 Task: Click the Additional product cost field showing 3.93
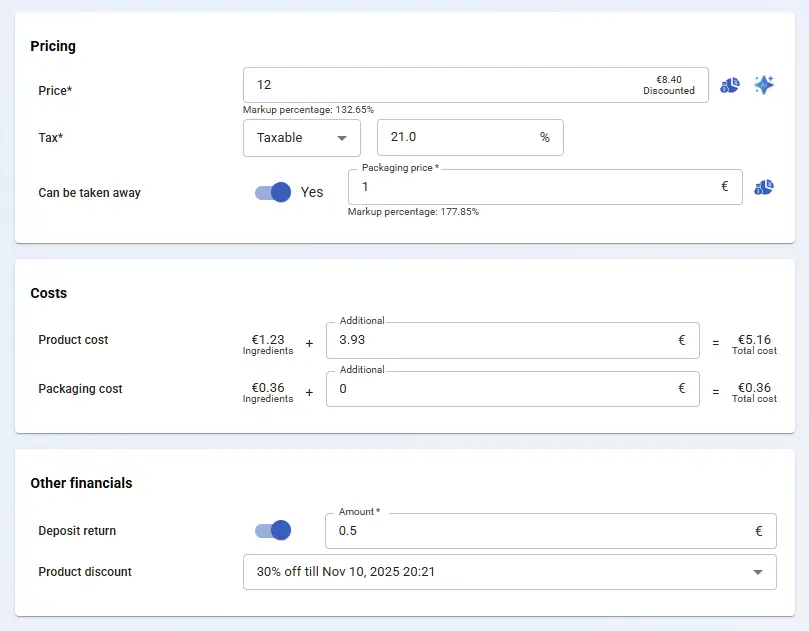click(x=500, y=340)
